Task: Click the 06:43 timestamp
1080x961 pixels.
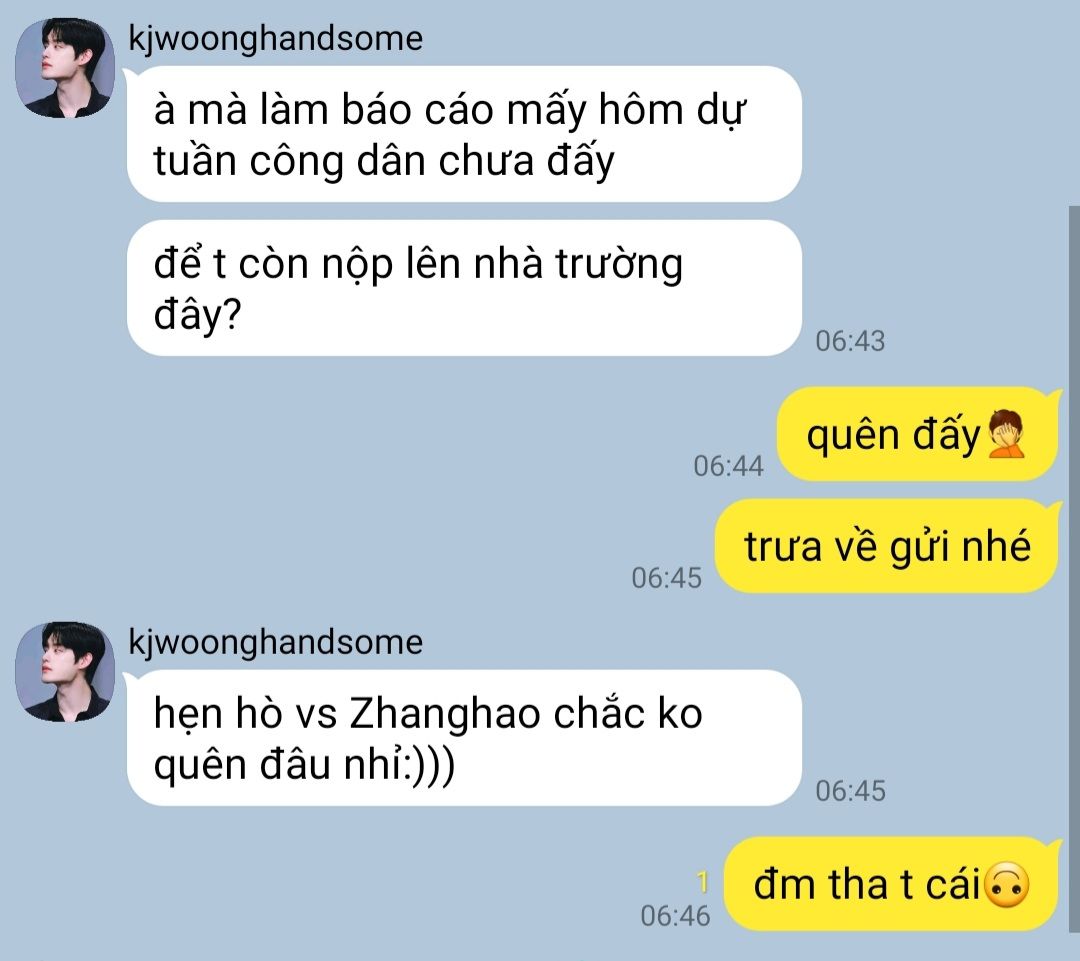Action: pos(850,341)
